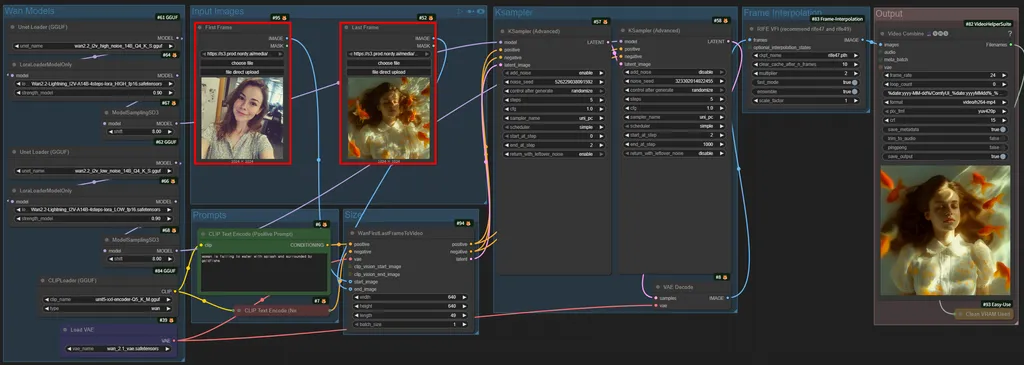Click the image URL field in First Frame
1024x365 pixels.
click(x=242, y=54)
